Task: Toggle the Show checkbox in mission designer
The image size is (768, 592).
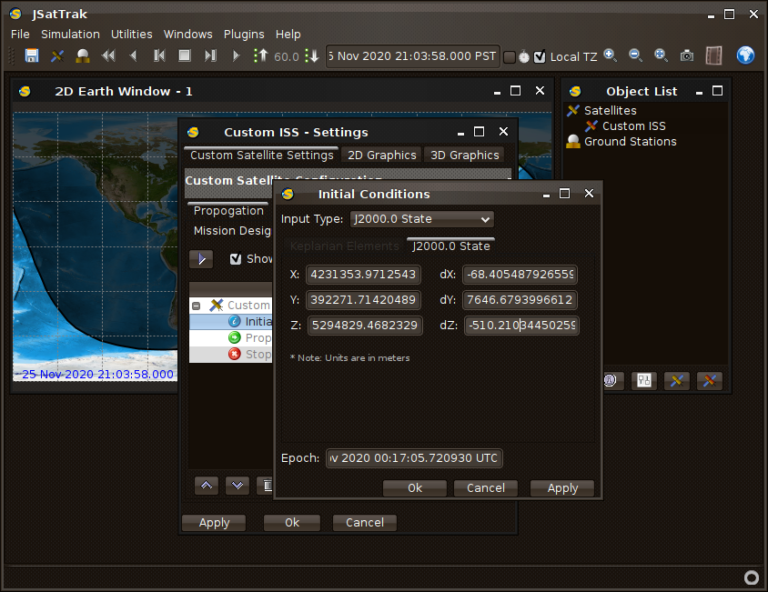Action: pos(236,259)
